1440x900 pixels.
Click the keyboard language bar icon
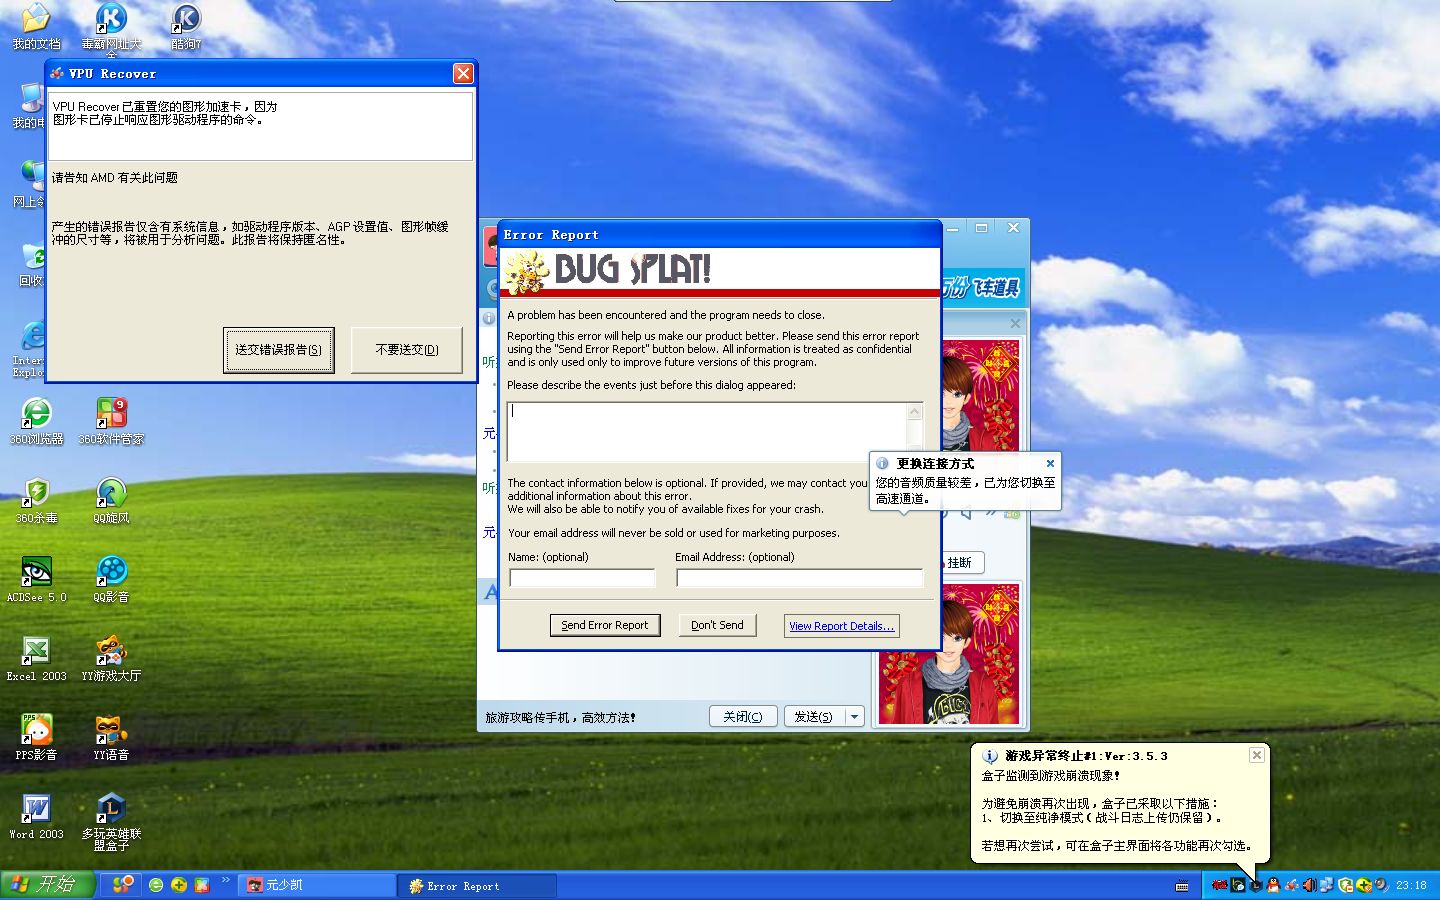tap(1182, 885)
